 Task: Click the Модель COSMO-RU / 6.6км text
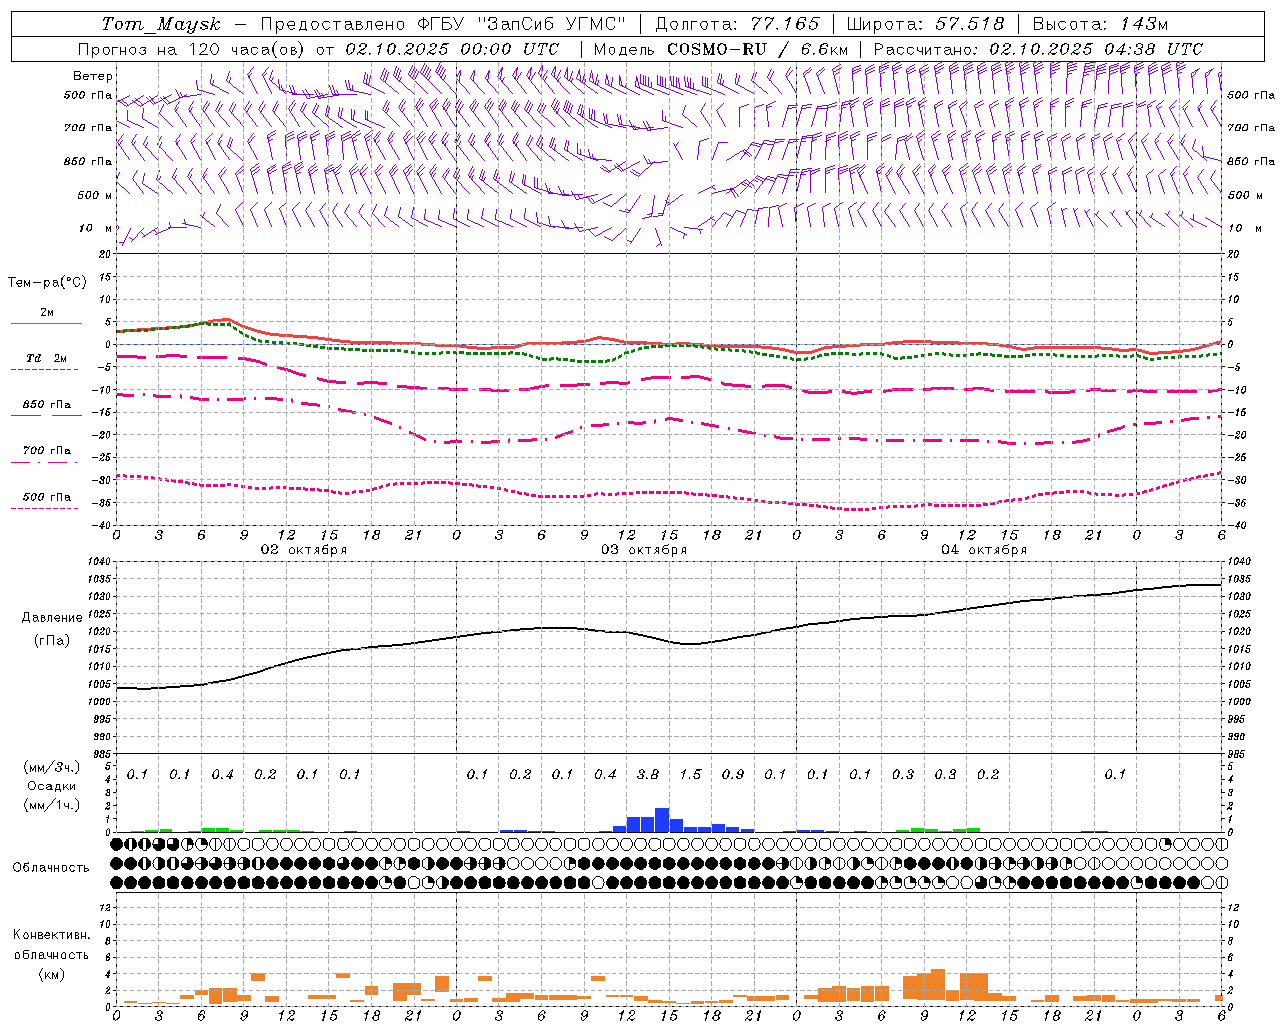(721, 49)
